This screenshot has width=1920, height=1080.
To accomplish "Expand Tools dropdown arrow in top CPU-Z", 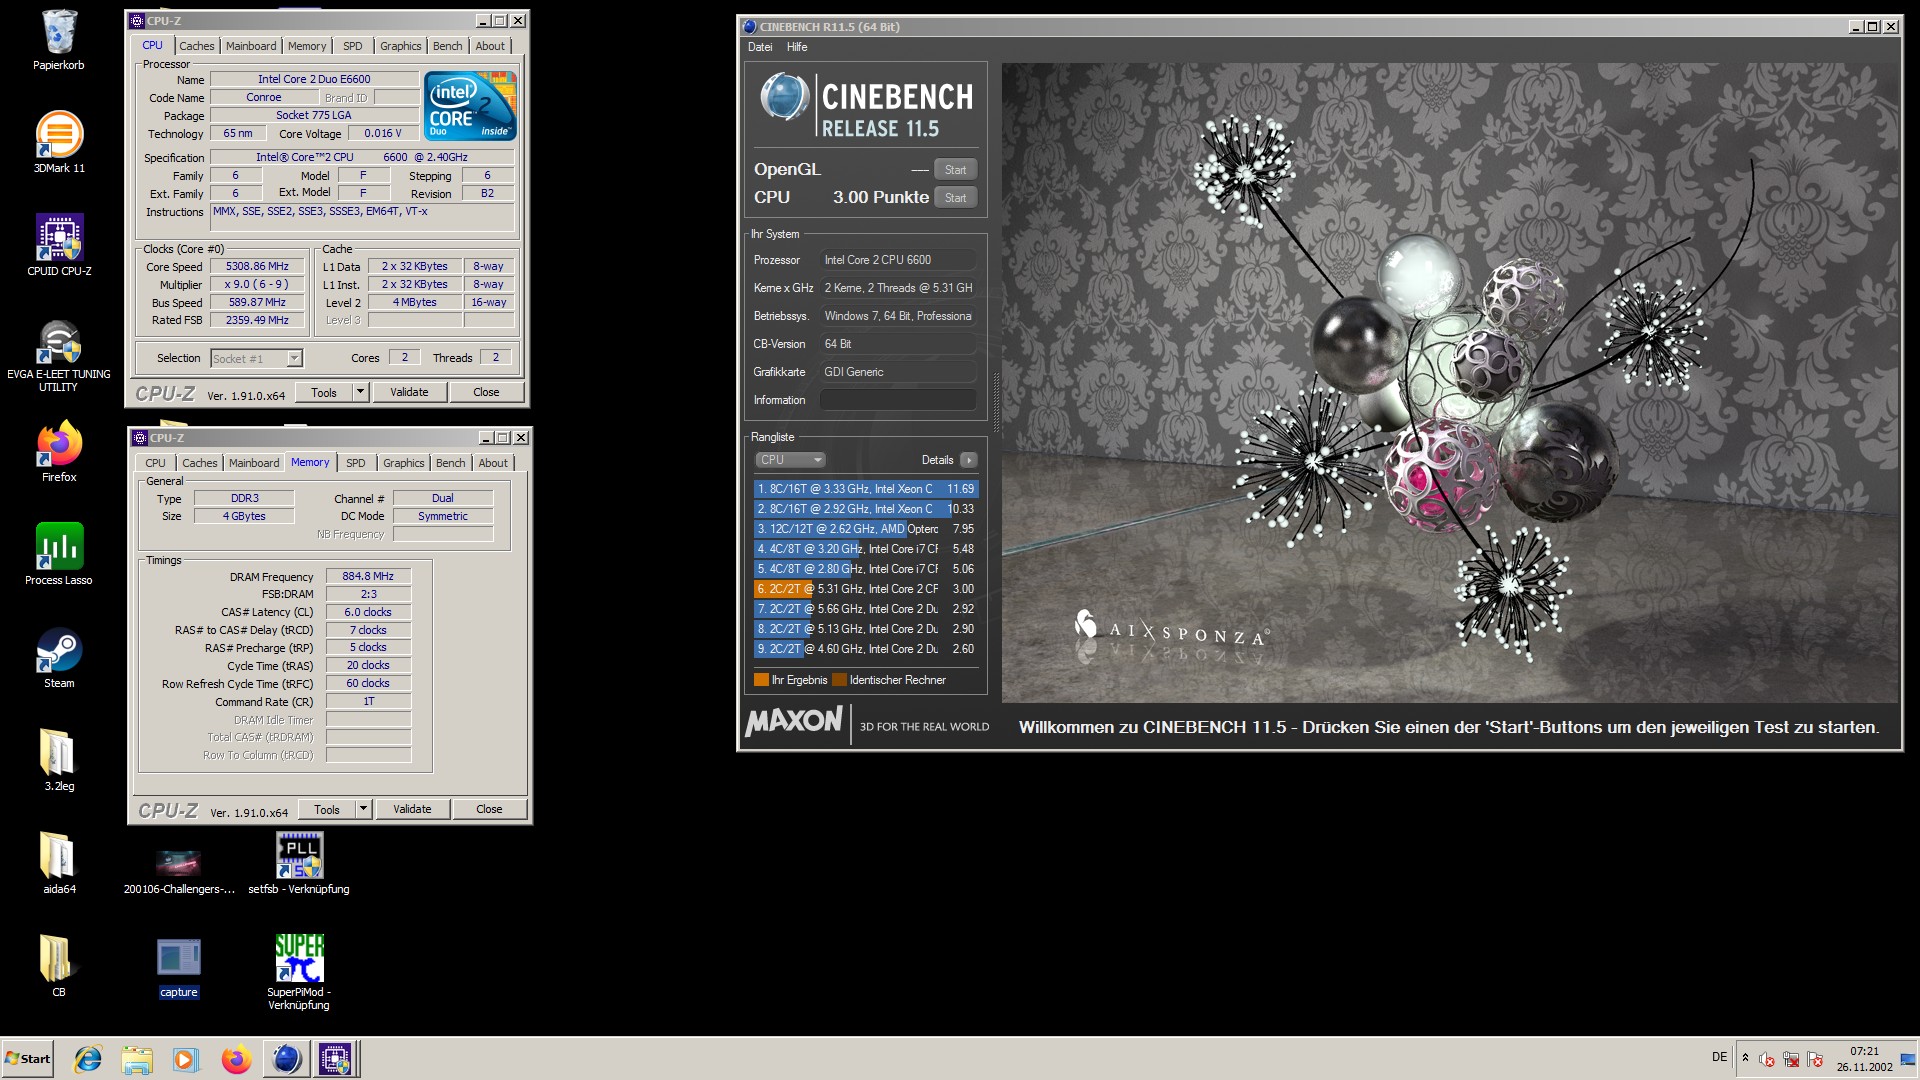I will [361, 393].
